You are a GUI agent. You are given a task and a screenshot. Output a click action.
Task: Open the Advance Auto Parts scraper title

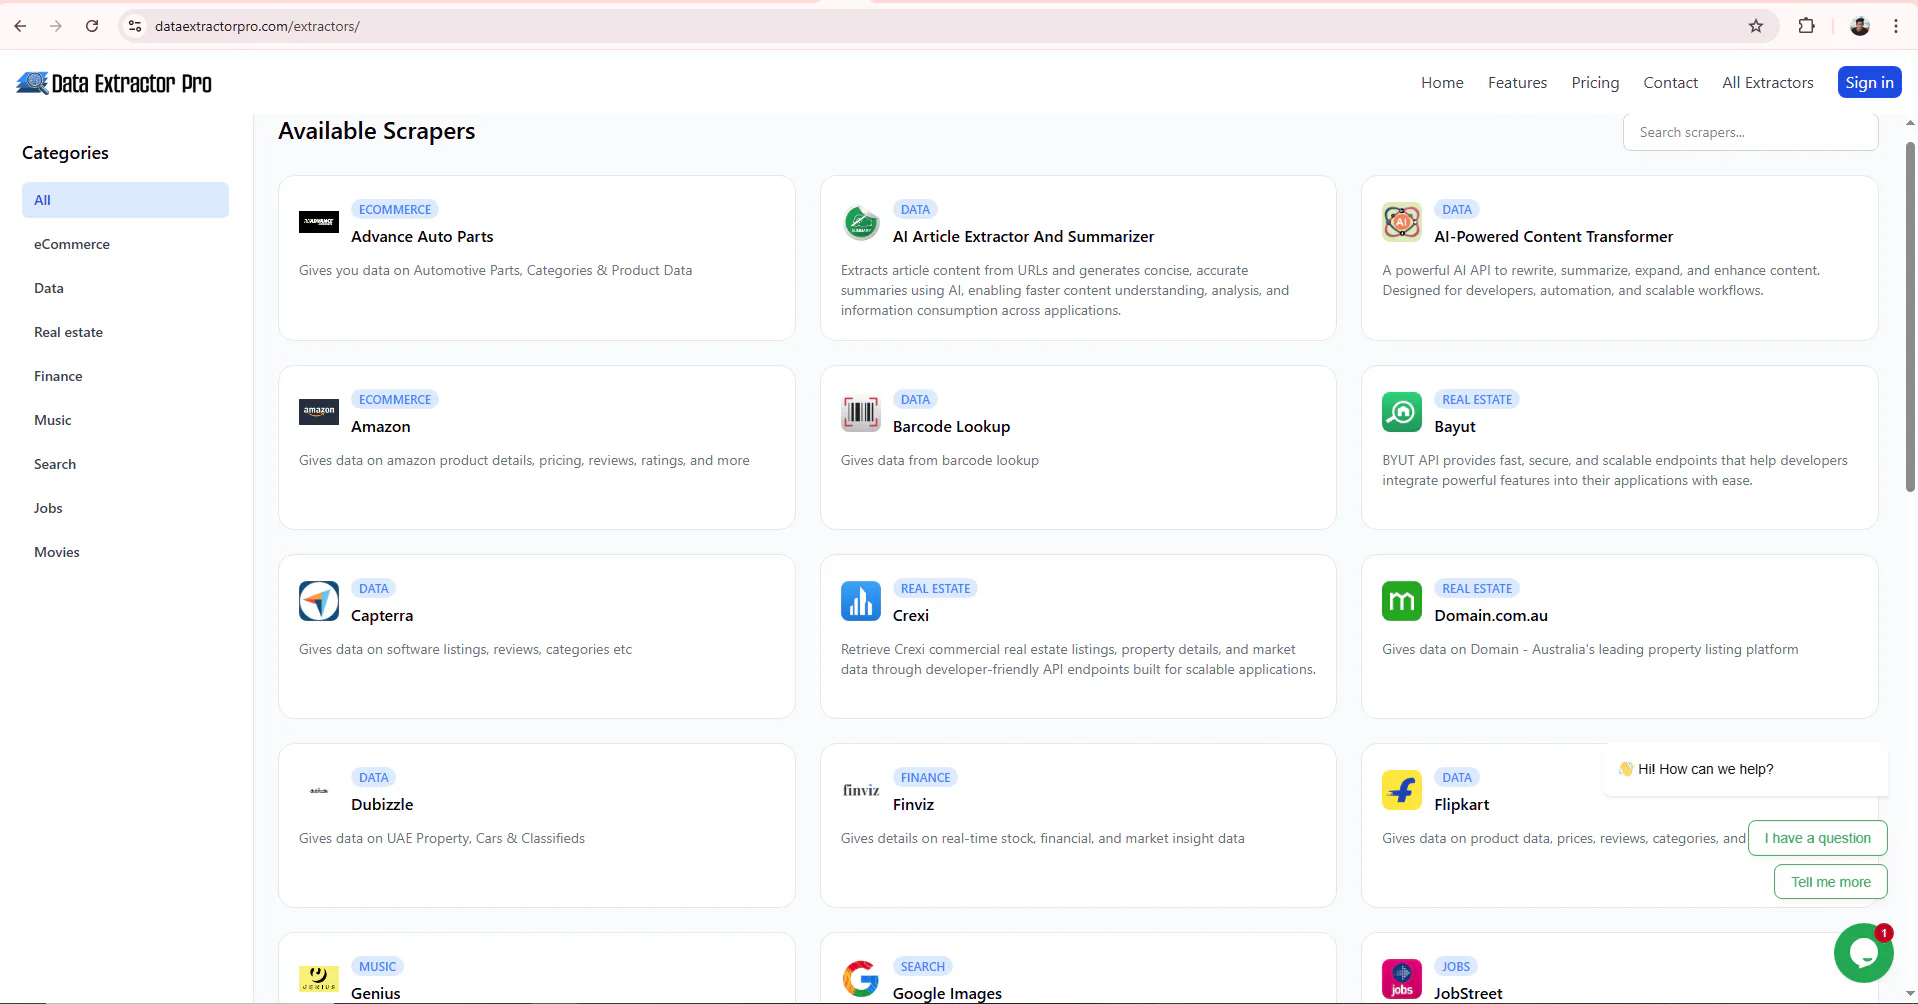tap(422, 237)
